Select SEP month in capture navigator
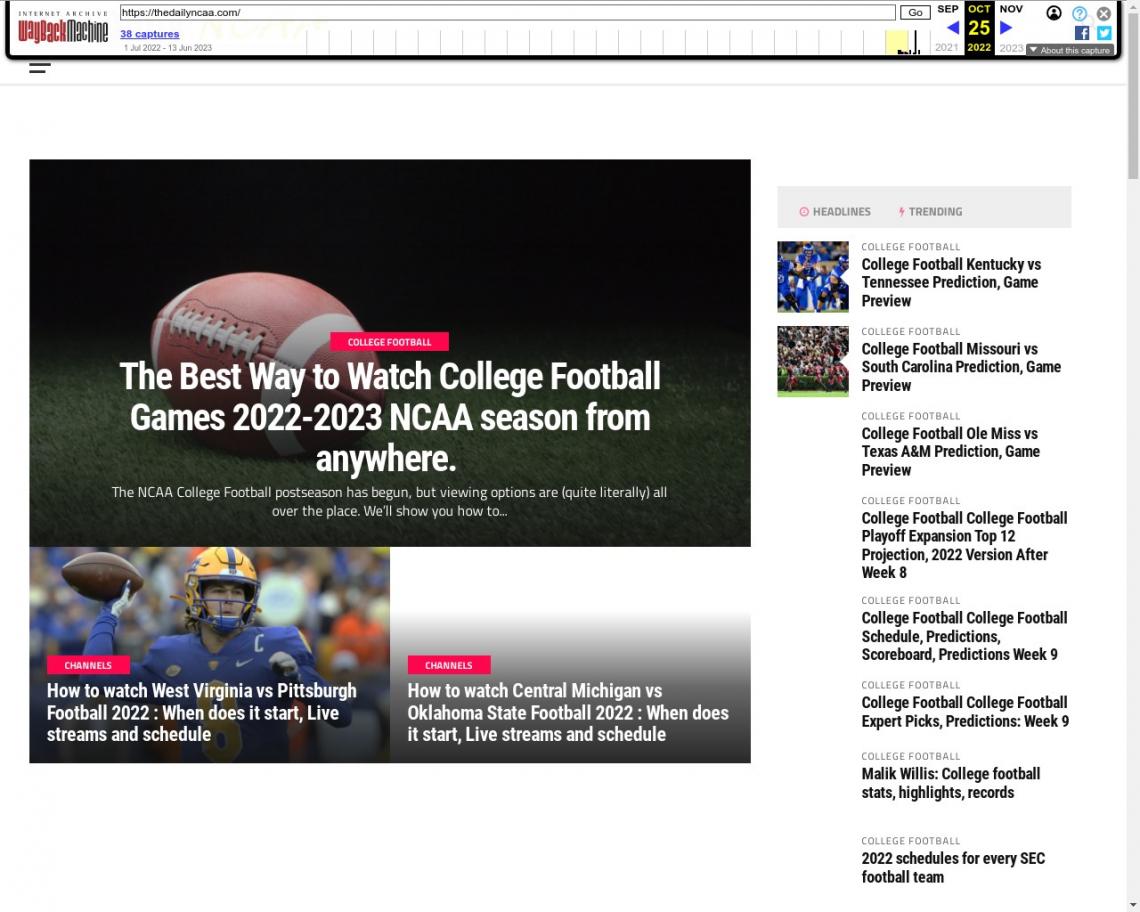1140x912 pixels. click(948, 9)
